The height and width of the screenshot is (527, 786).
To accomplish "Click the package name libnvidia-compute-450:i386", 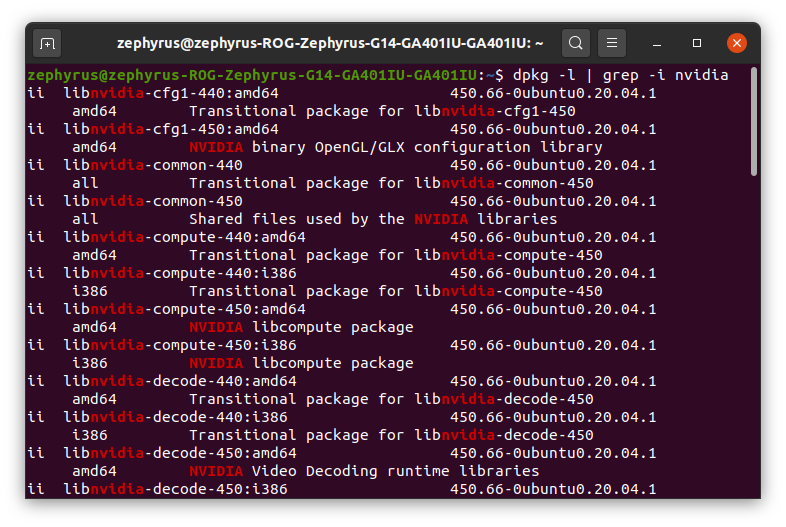I will tap(180, 345).
